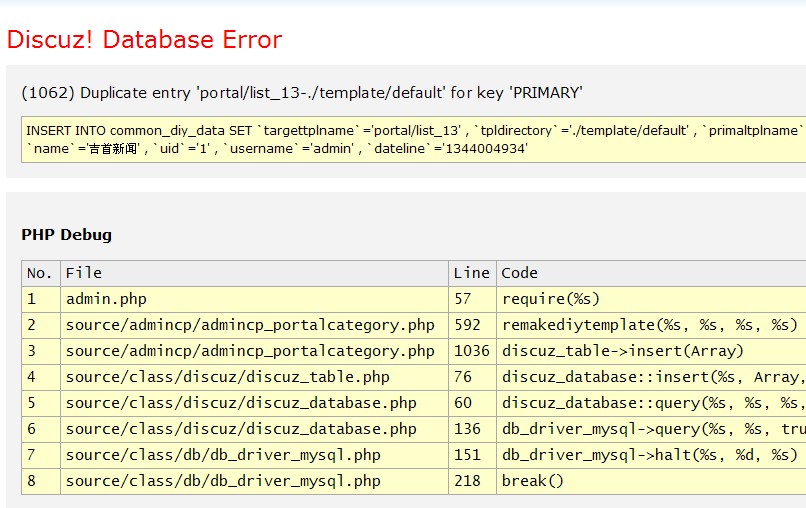Click line number 592 cell
This screenshot has height=508, width=806.
point(472,325)
